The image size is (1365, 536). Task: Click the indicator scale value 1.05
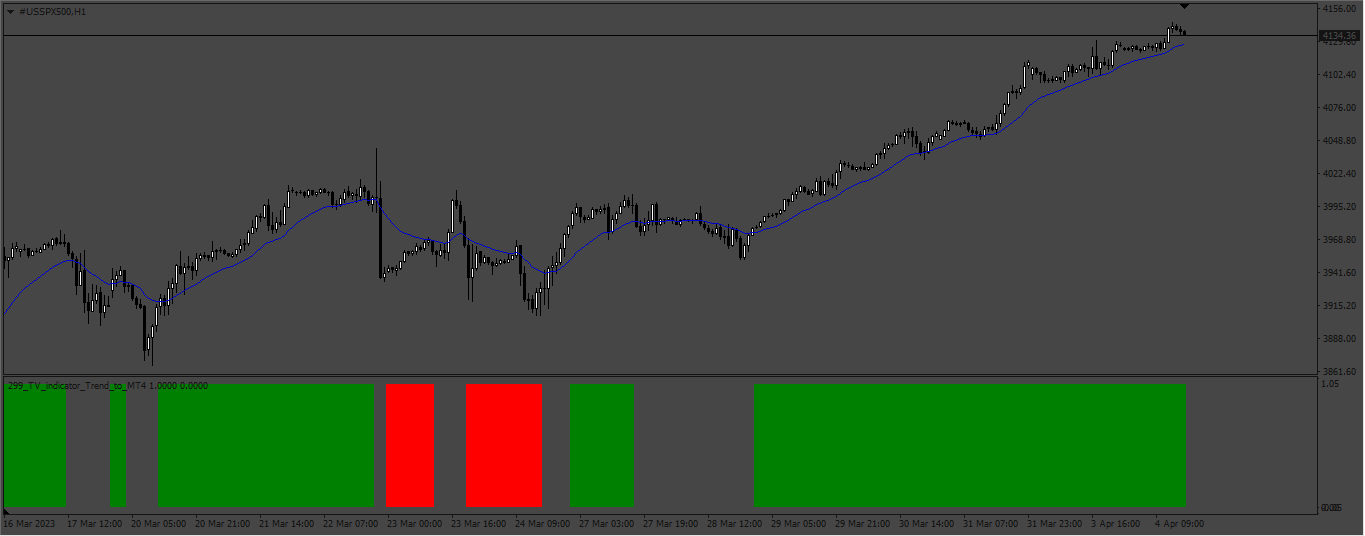click(x=1330, y=385)
